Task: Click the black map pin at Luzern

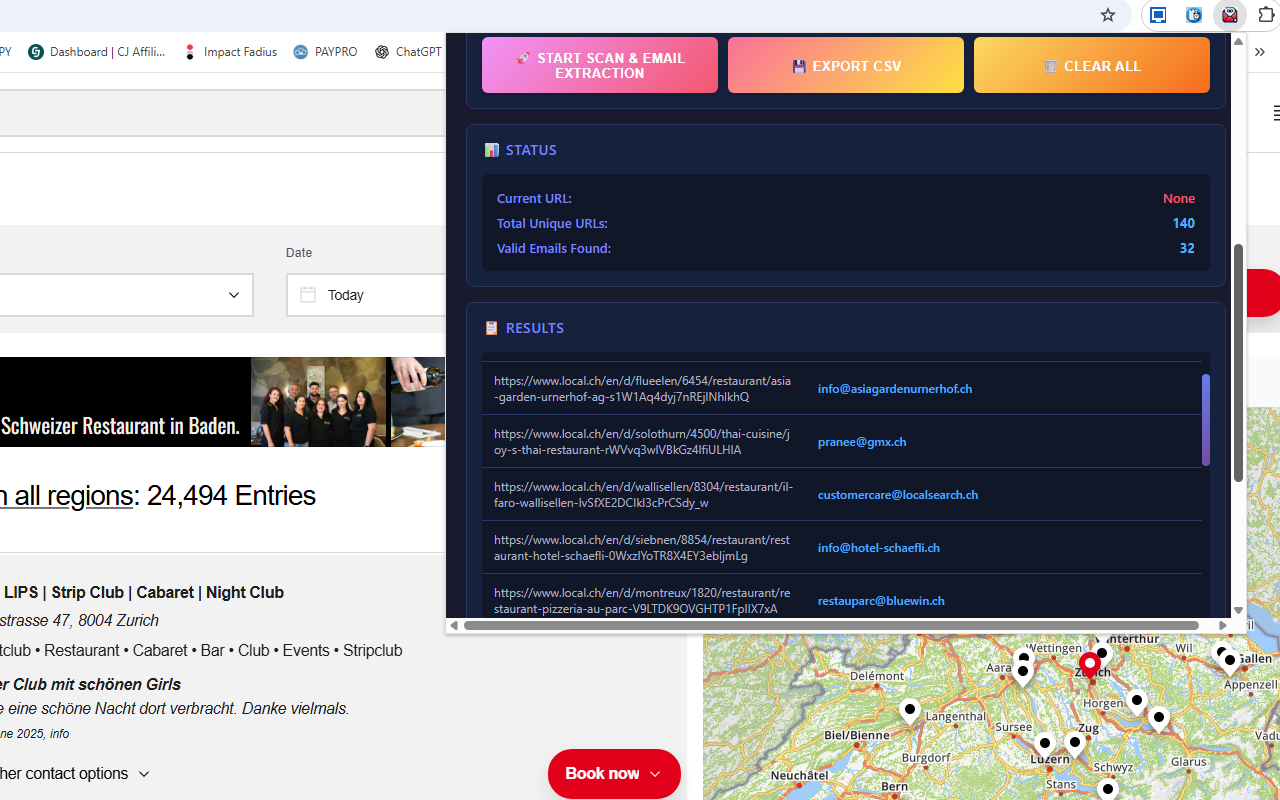Action: tap(1045, 745)
